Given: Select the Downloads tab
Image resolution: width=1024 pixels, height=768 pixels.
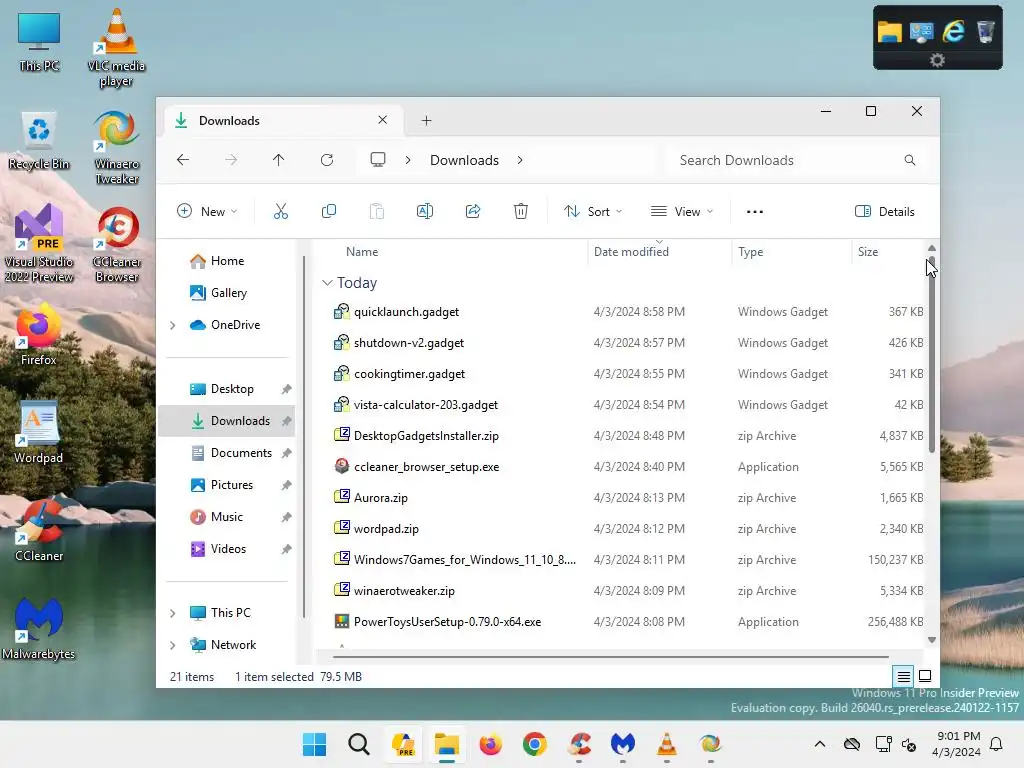Looking at the screenshot, I should point(281,121).
